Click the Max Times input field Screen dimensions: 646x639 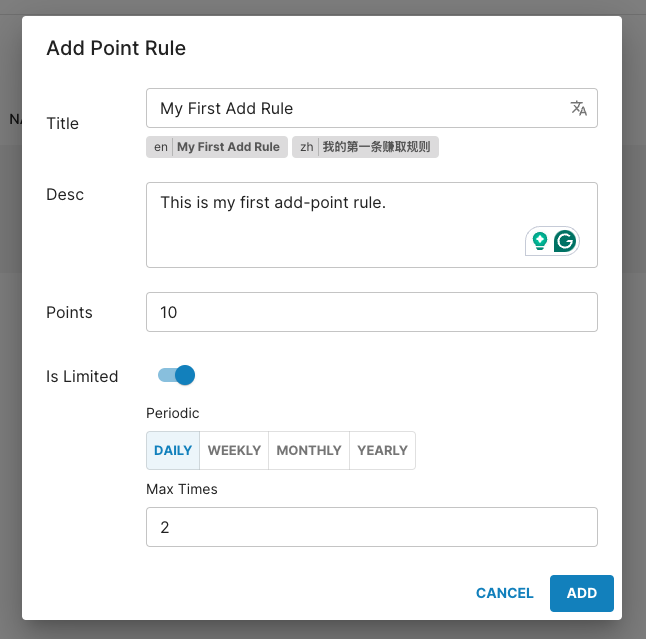tap(371, 527)
